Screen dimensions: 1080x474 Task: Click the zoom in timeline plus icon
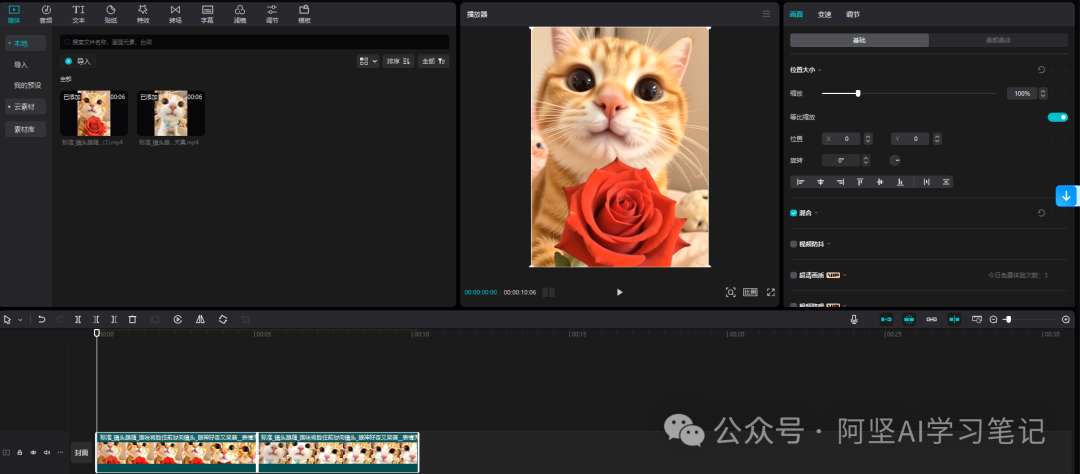point(1066,320)
